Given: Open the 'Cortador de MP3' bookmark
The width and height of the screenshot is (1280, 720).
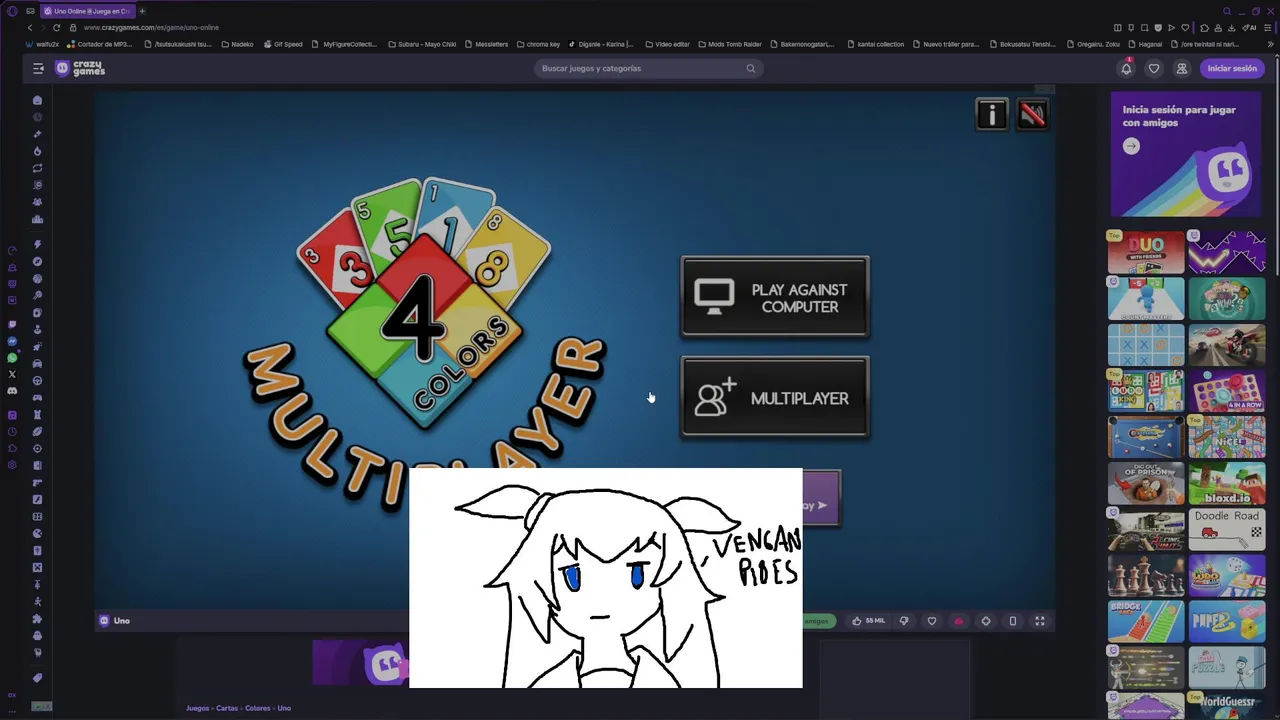Looking at the screenshot, I should (x=100, y=44).
